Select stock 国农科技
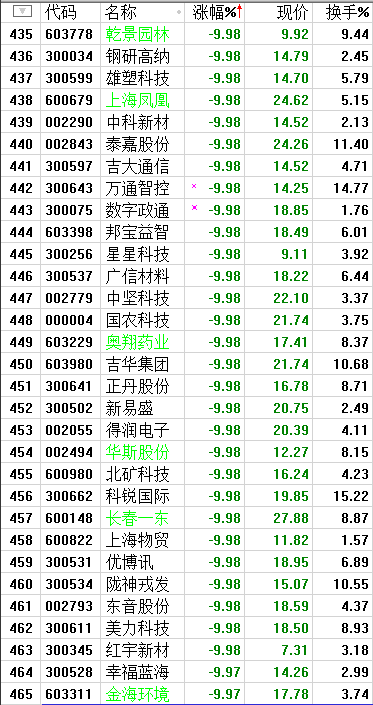This screenshot has height=705, width=373. [138, 321]
